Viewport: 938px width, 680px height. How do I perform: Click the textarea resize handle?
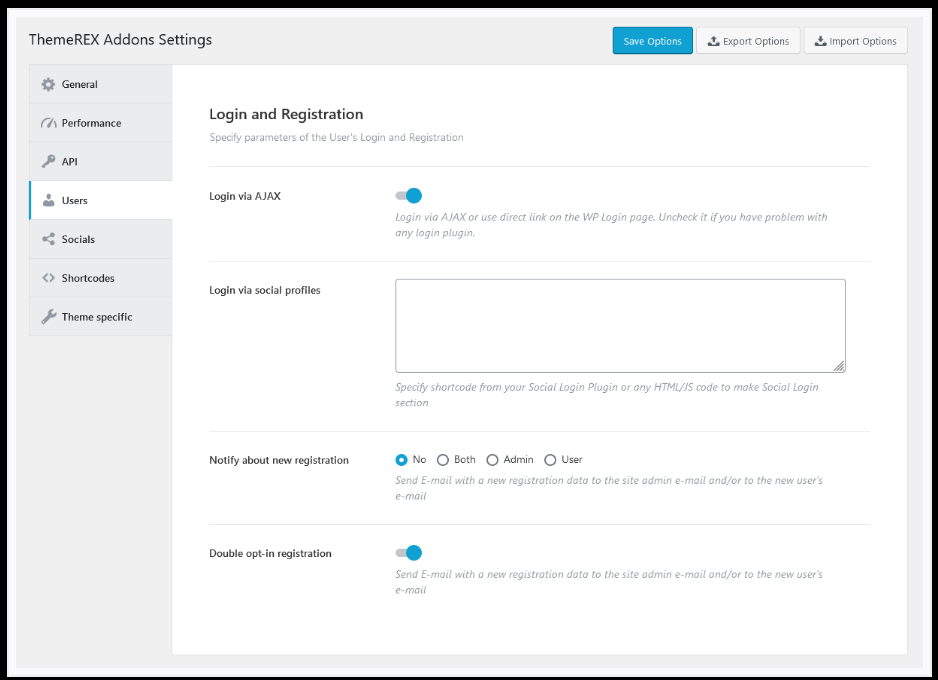[x=839, y=366]
